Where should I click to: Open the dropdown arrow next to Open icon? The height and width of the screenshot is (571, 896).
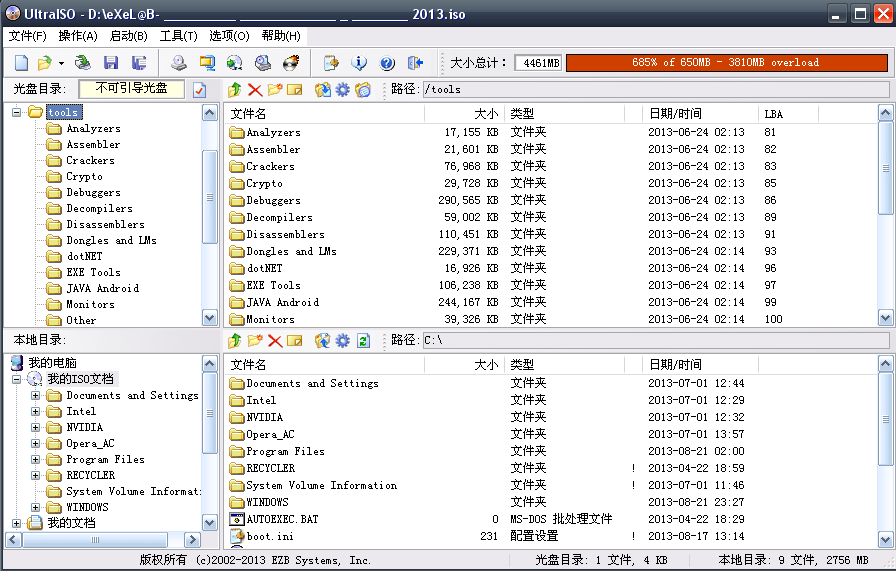(61, 63)
